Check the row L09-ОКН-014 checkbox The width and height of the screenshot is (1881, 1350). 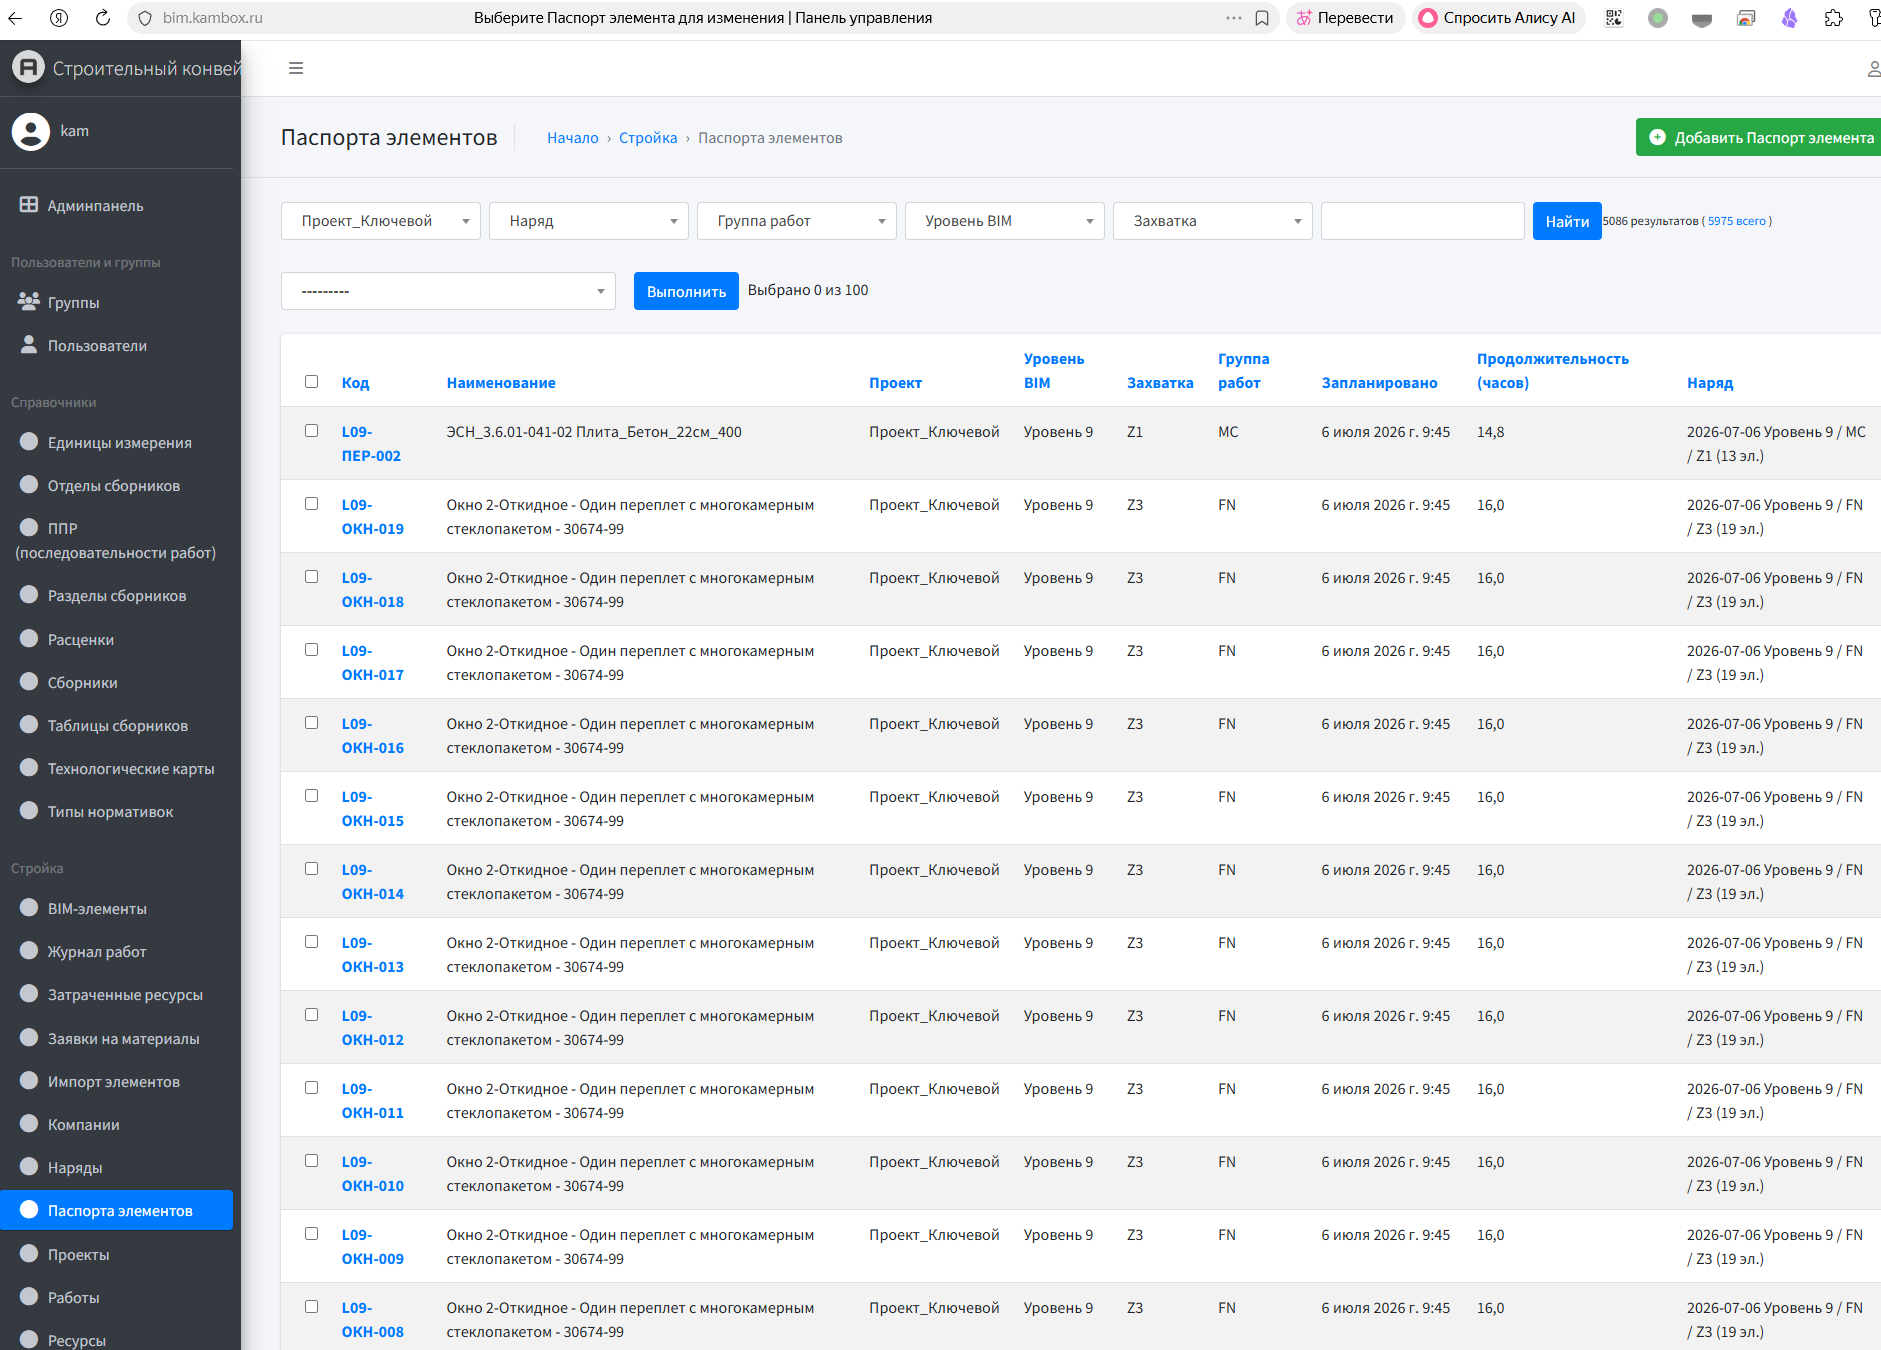pos(312,869)
